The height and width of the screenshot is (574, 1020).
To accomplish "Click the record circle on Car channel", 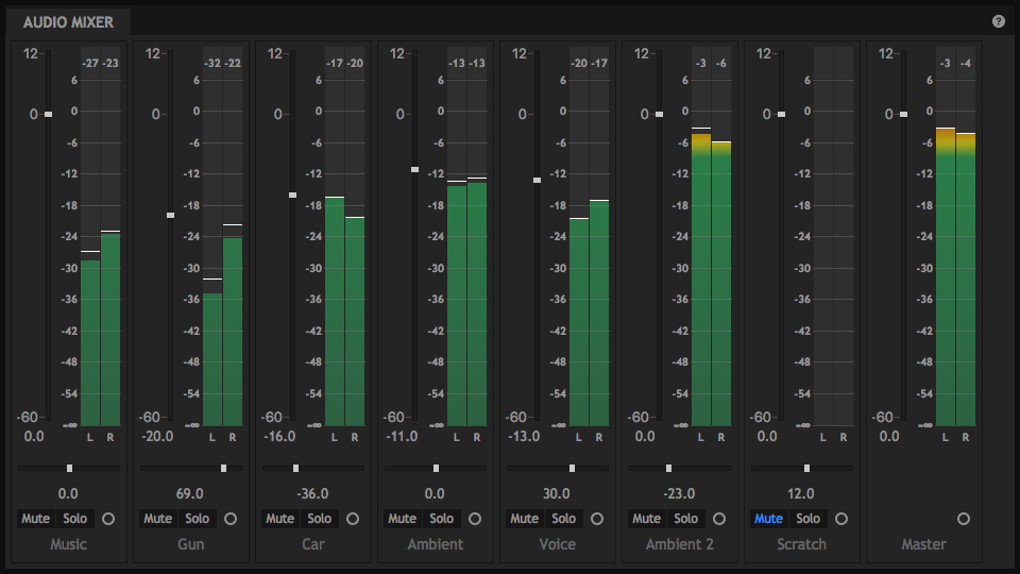I will click(353, 519).
